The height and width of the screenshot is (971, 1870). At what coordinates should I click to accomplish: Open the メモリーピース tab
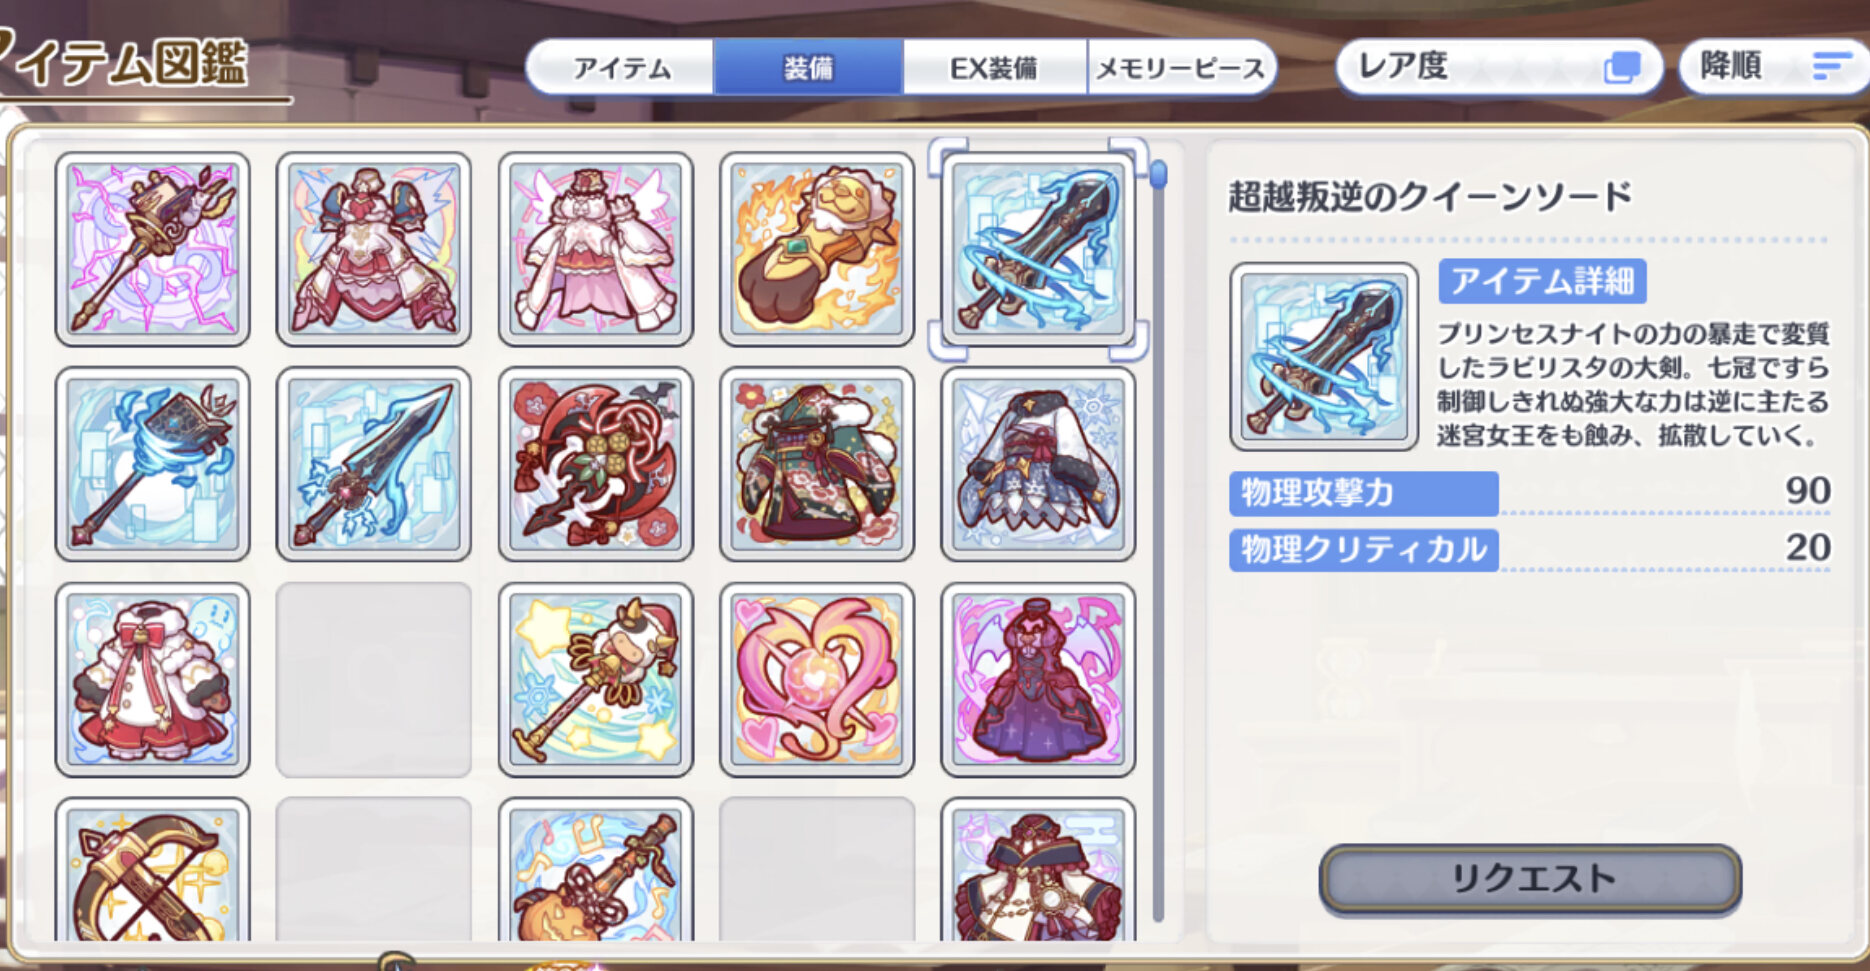click(x=1181, y=68)
